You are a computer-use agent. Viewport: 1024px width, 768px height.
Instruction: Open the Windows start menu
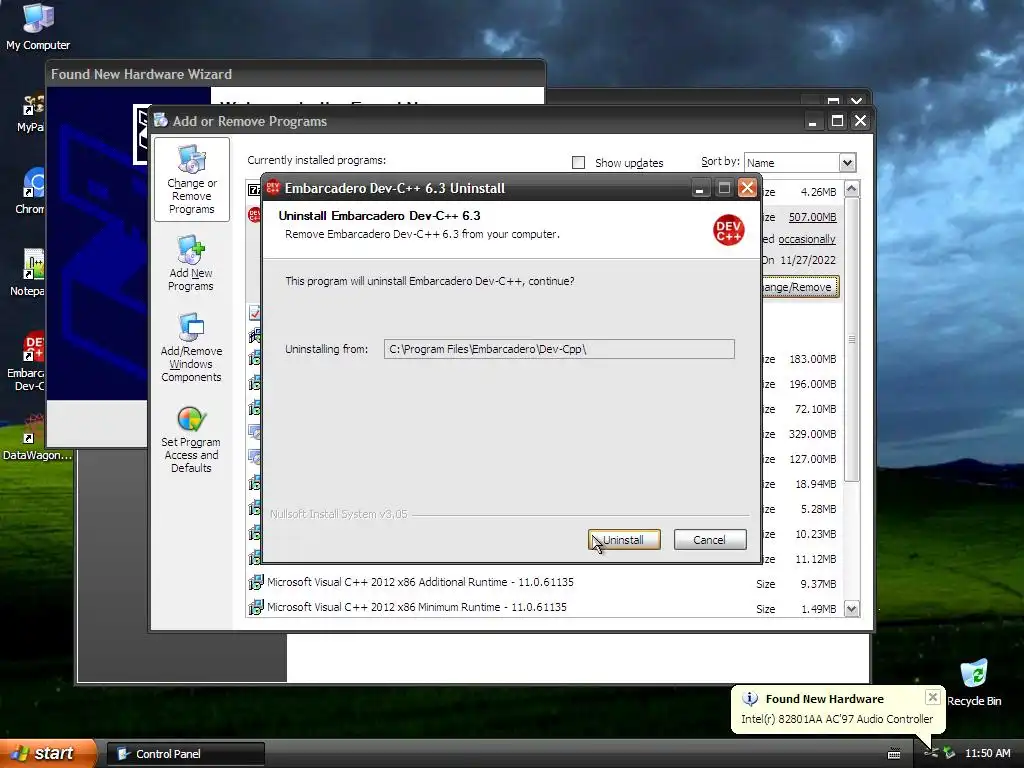point(48,753)
